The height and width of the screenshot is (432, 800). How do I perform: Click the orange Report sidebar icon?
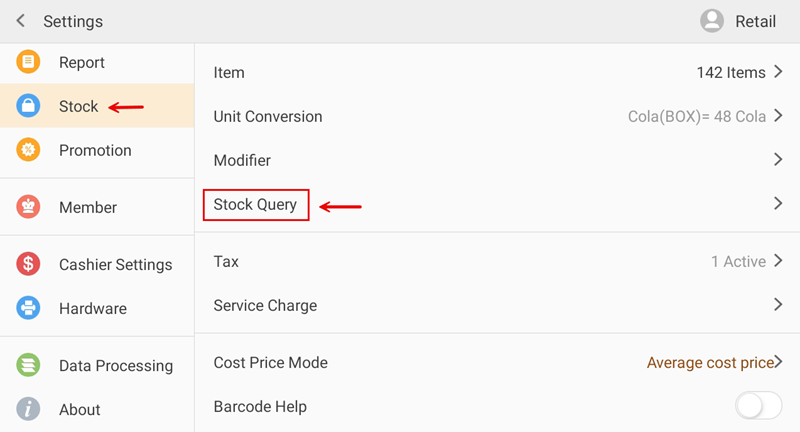click(x=28, y=62)
